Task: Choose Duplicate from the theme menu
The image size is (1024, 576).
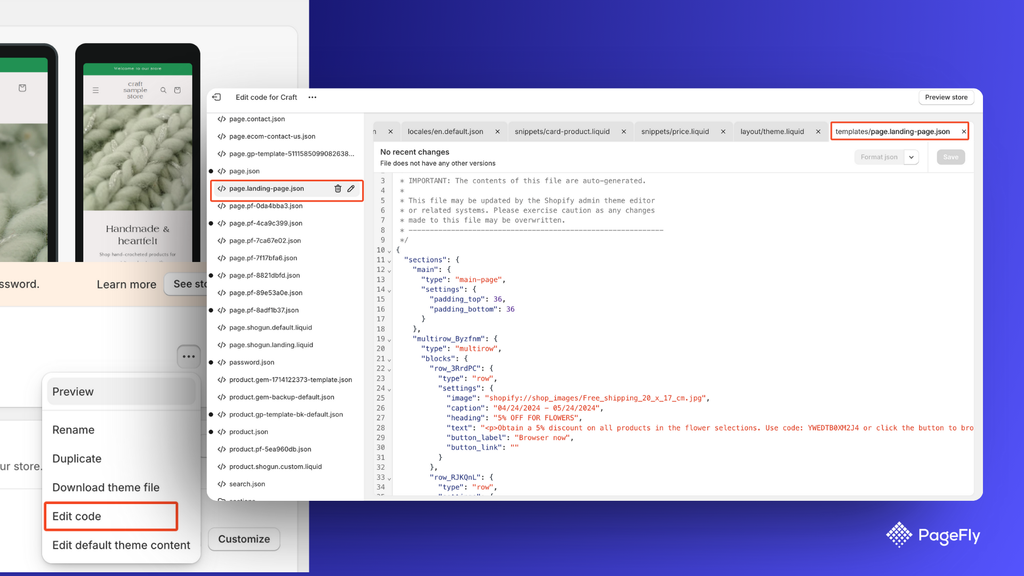Action: 77,458
